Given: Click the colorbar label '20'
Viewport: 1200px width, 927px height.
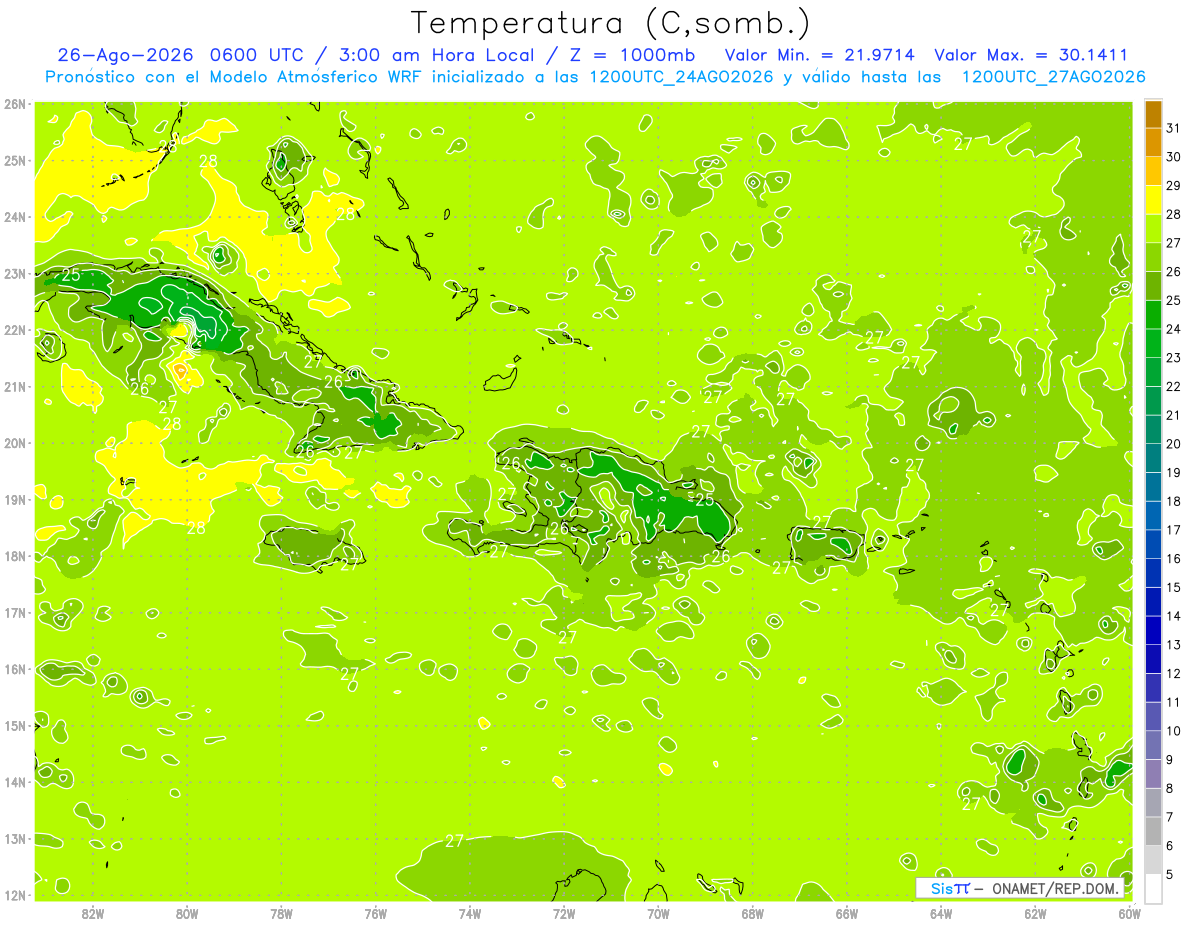Looking at the screenshot, I should click(x=1173, y=444).
